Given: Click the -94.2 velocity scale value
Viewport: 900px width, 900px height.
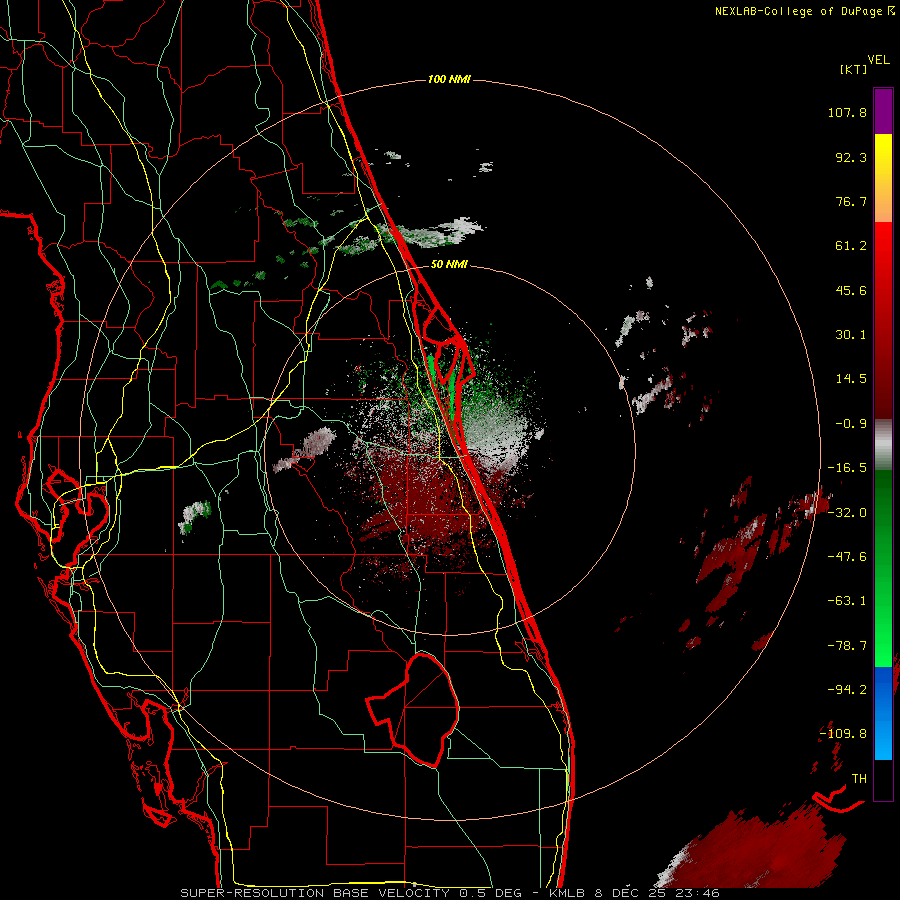Looking at the screenshot, I should tap(847, 689).
